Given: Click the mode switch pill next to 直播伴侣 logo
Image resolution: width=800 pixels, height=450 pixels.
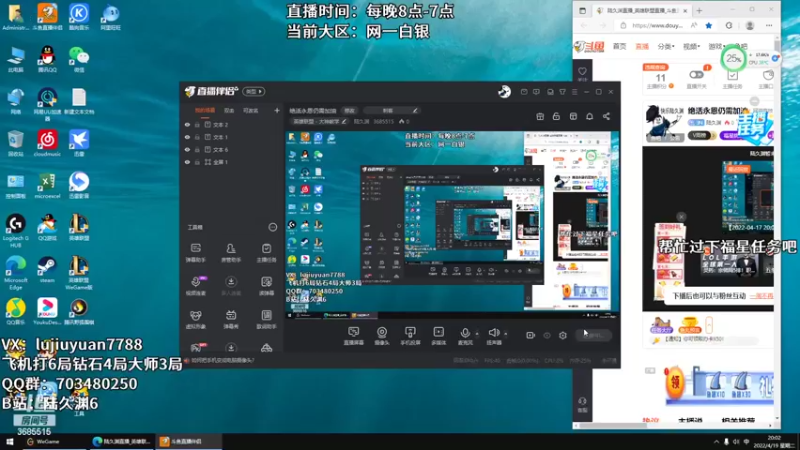Looking at the screenshot, I should click(254, 91).
